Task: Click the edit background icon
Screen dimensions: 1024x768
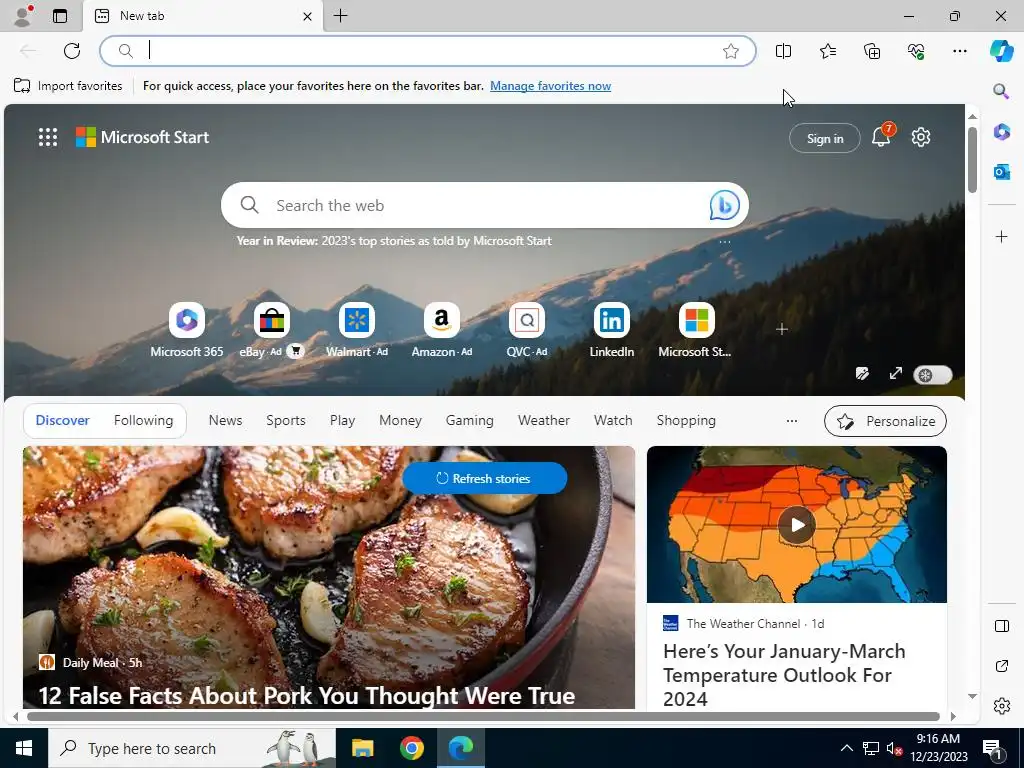Action: (862, 374)
